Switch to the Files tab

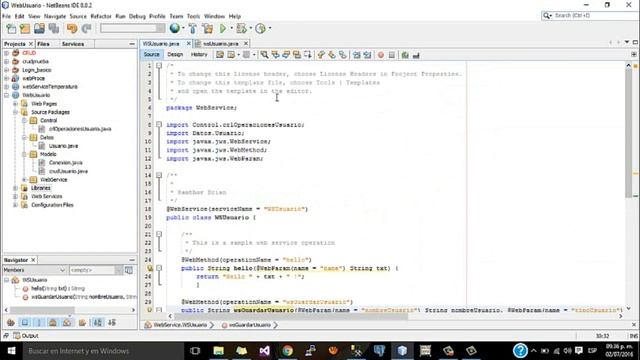pyautogui.click(x=43, y=44)
